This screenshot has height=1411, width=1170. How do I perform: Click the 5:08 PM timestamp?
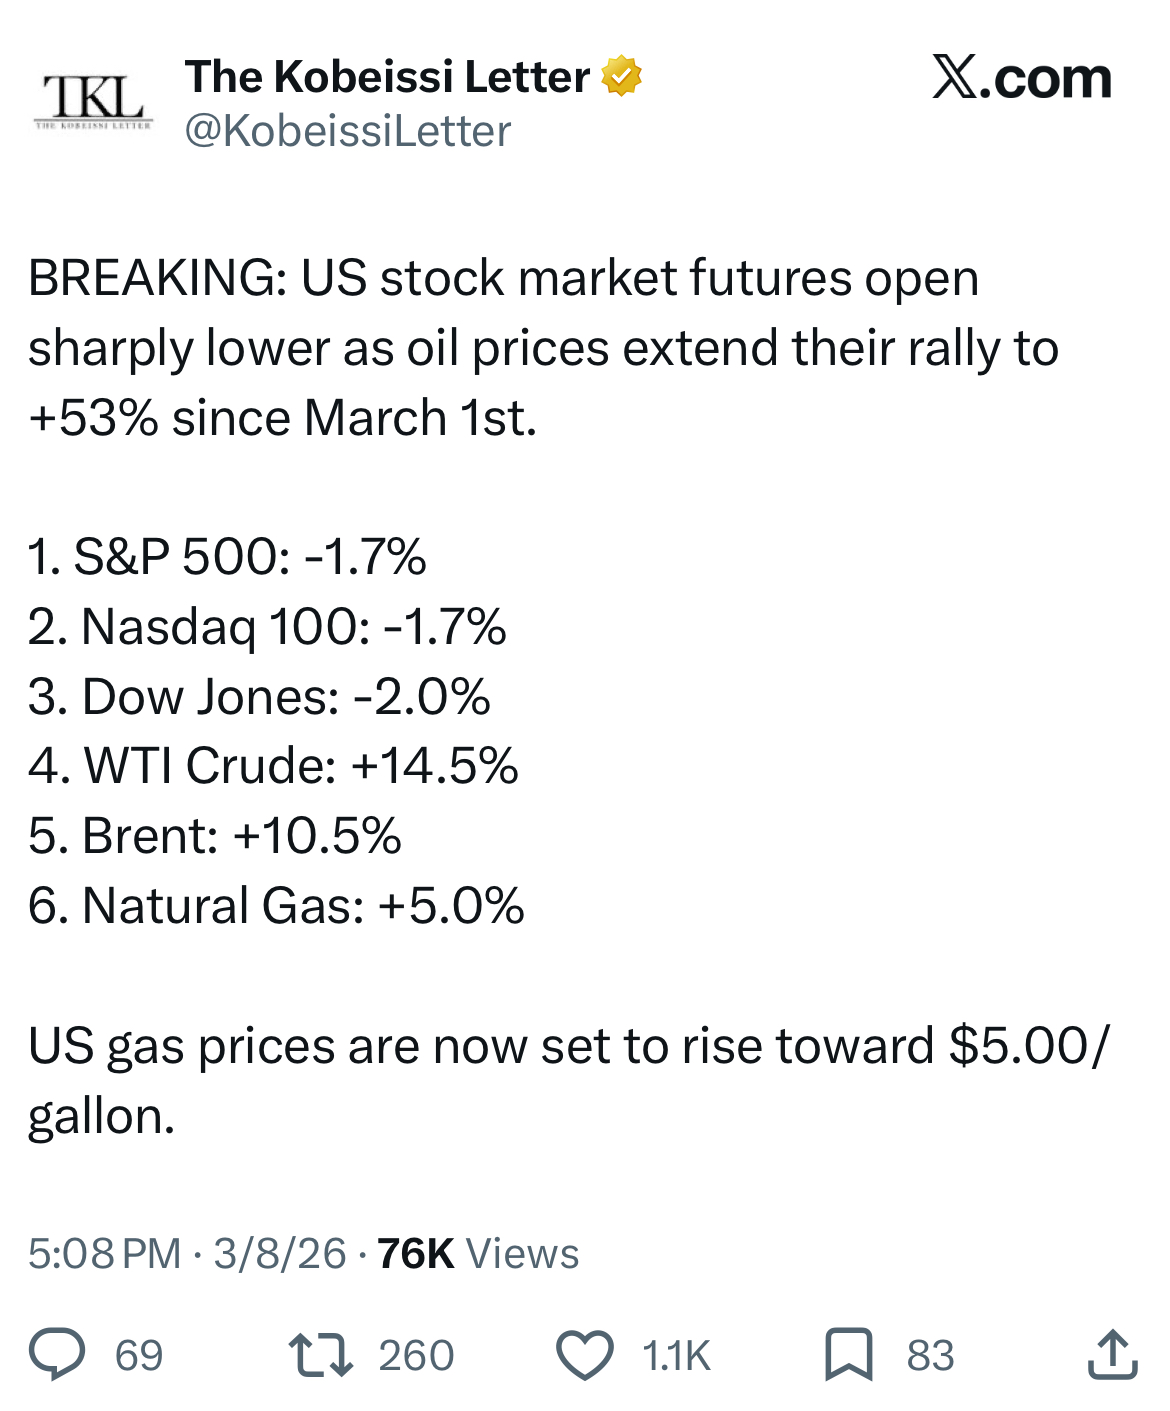coord(105,1253)
